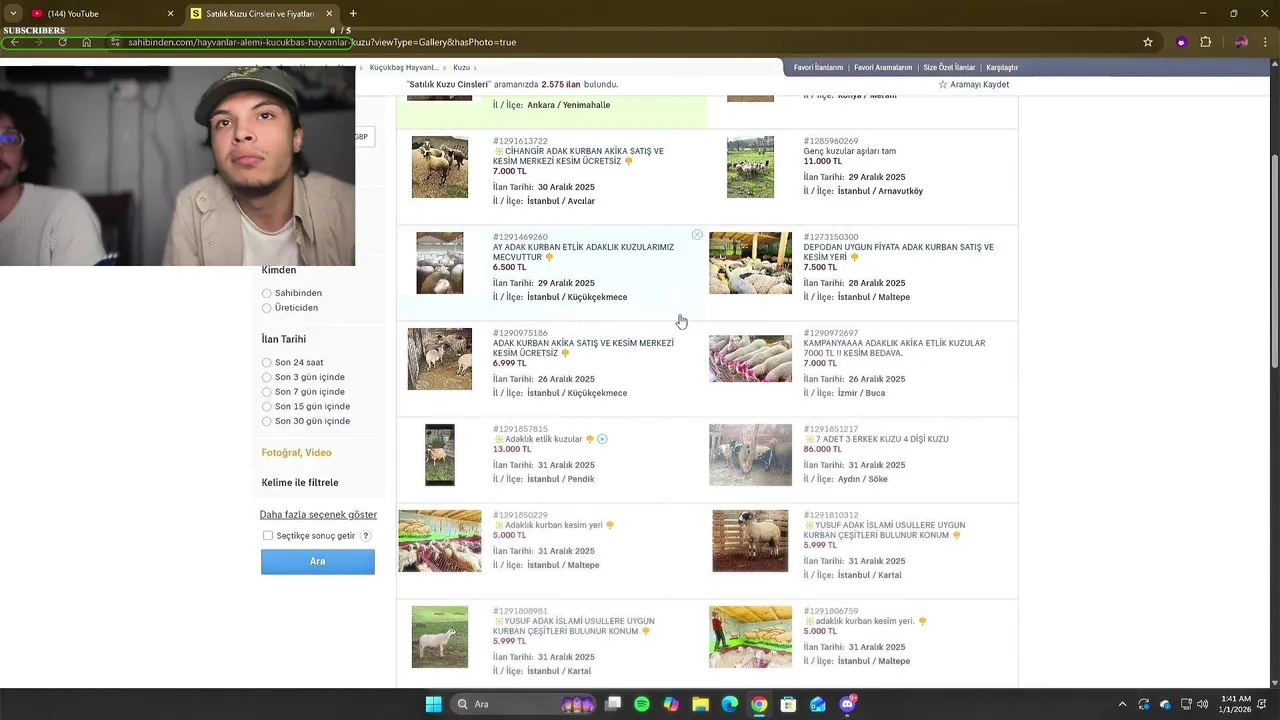The width and height of the screenshot is (1280, 720).
Task: Open Spotify from taskbar
Action: (x=642, y=704)
